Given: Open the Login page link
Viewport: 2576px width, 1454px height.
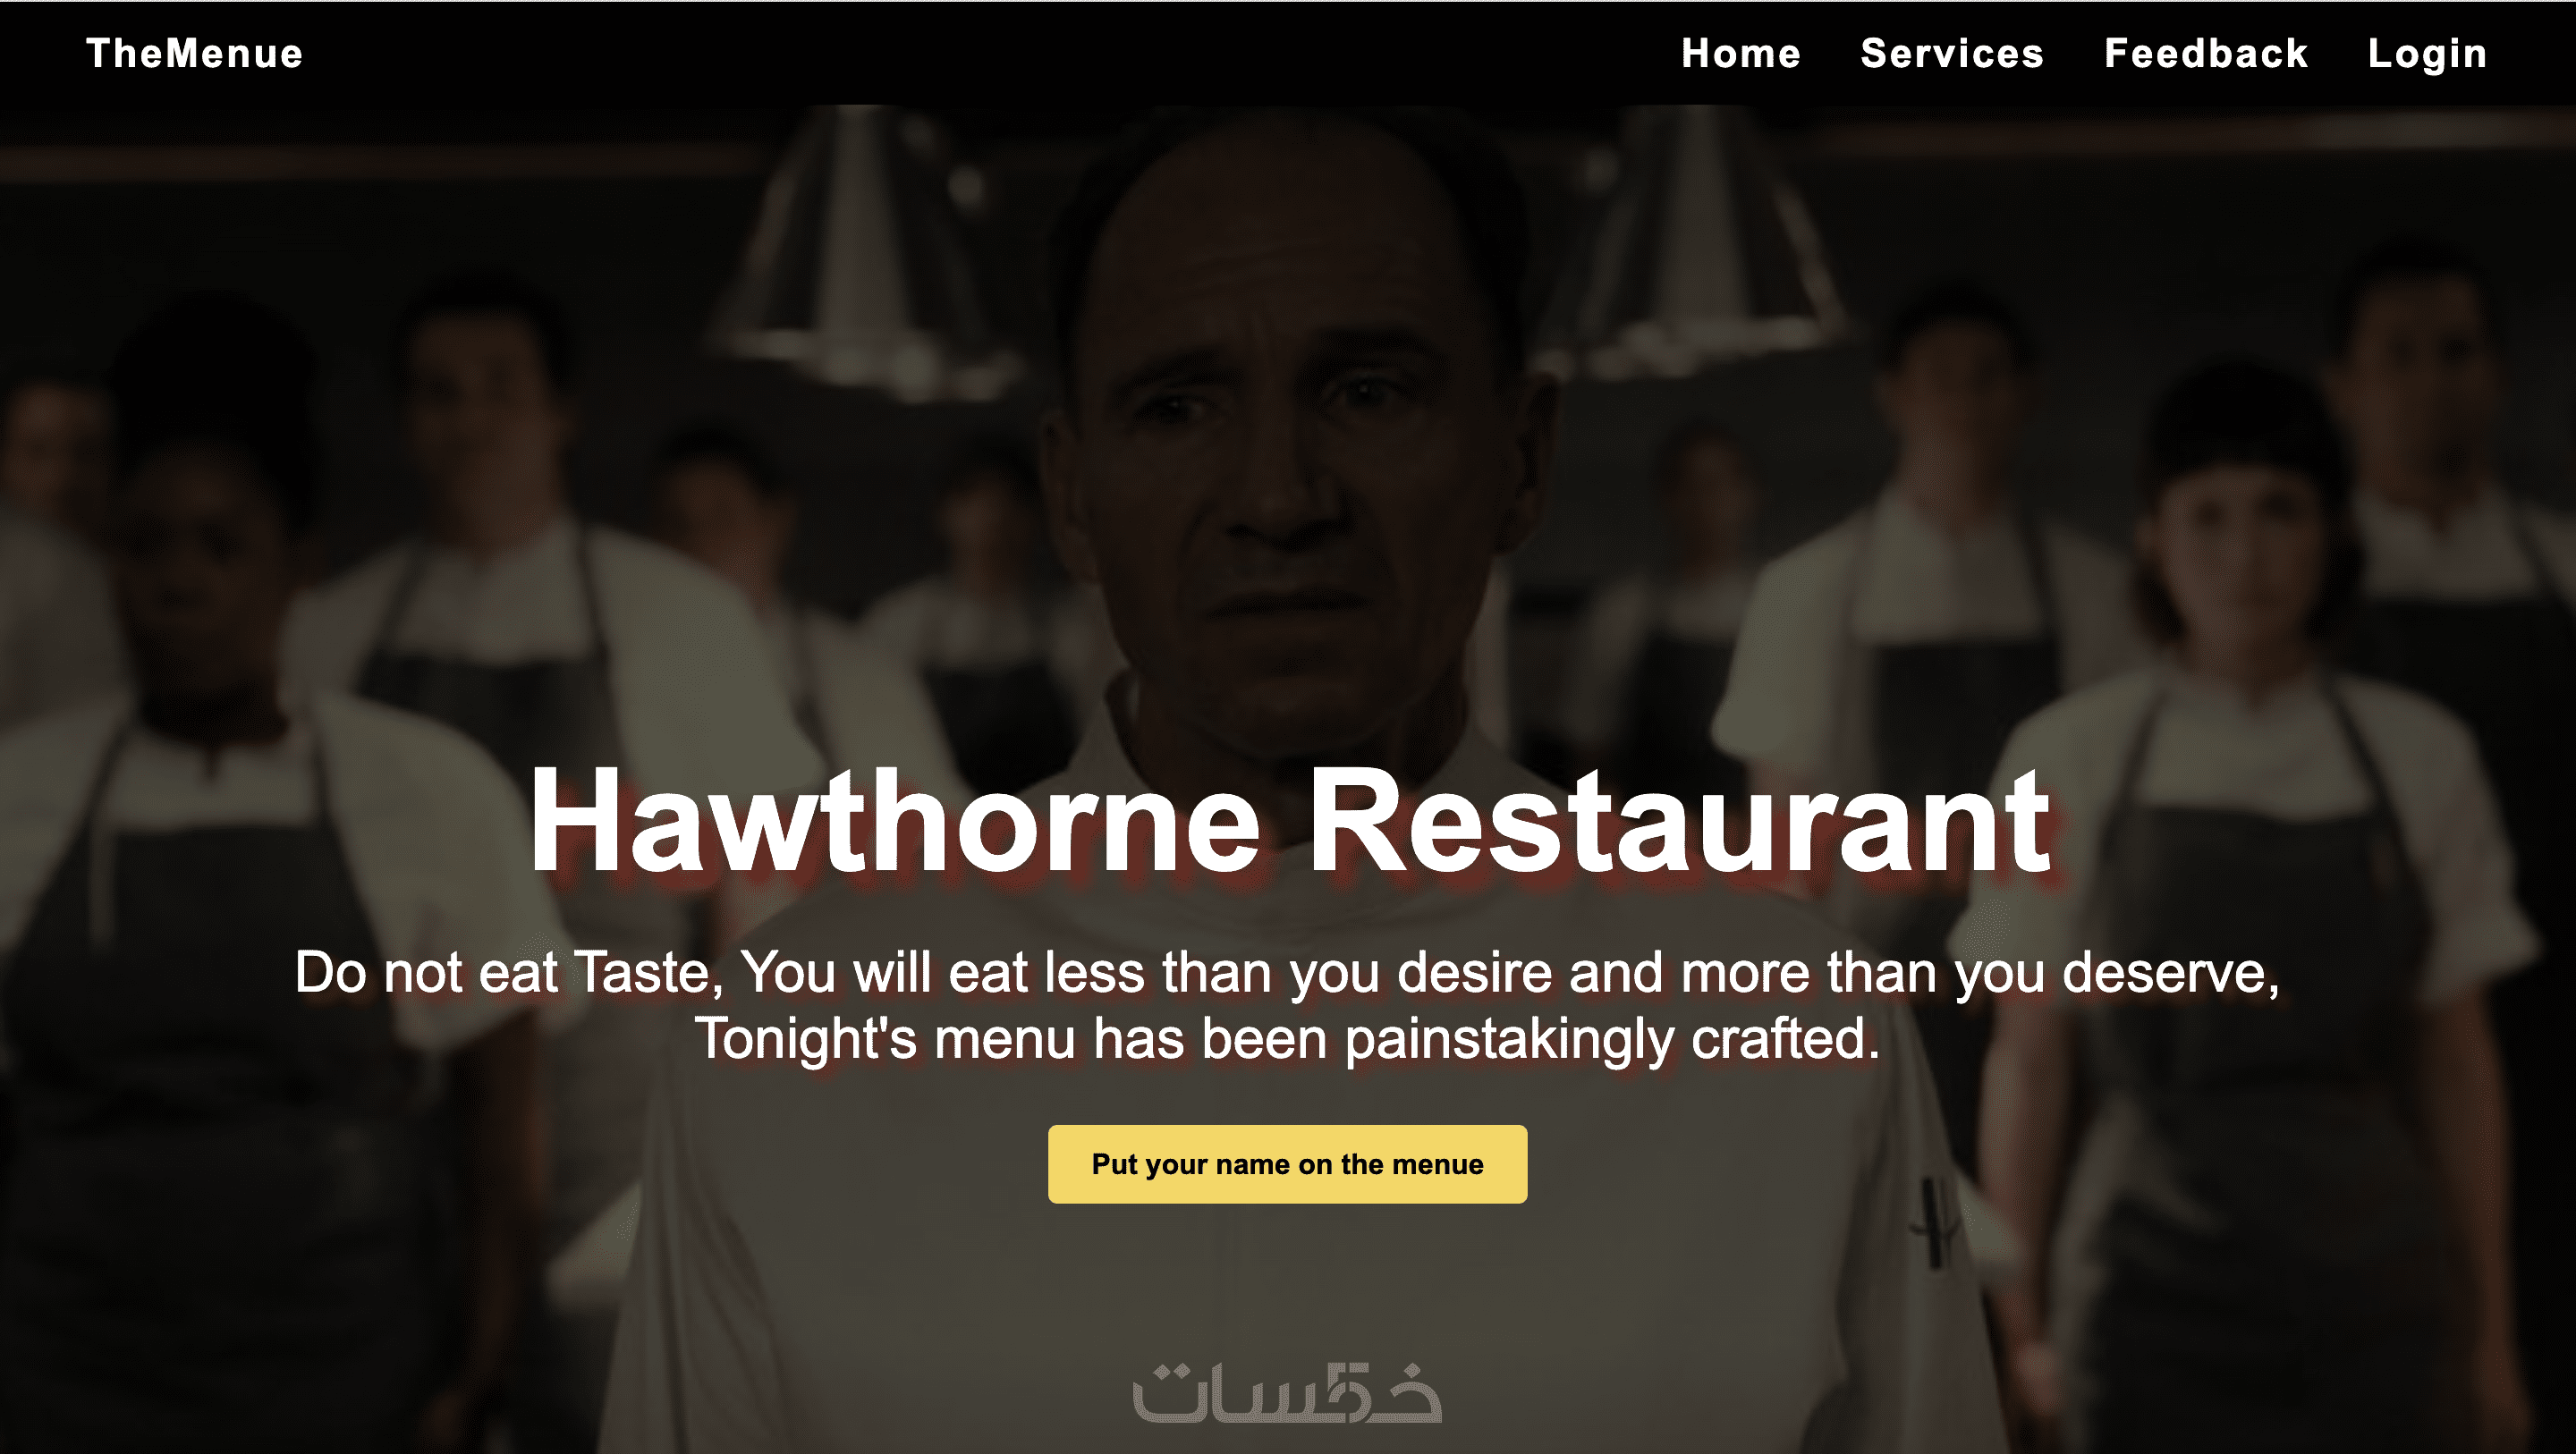Looking at the screenshot, I should tap(2427, 54).
